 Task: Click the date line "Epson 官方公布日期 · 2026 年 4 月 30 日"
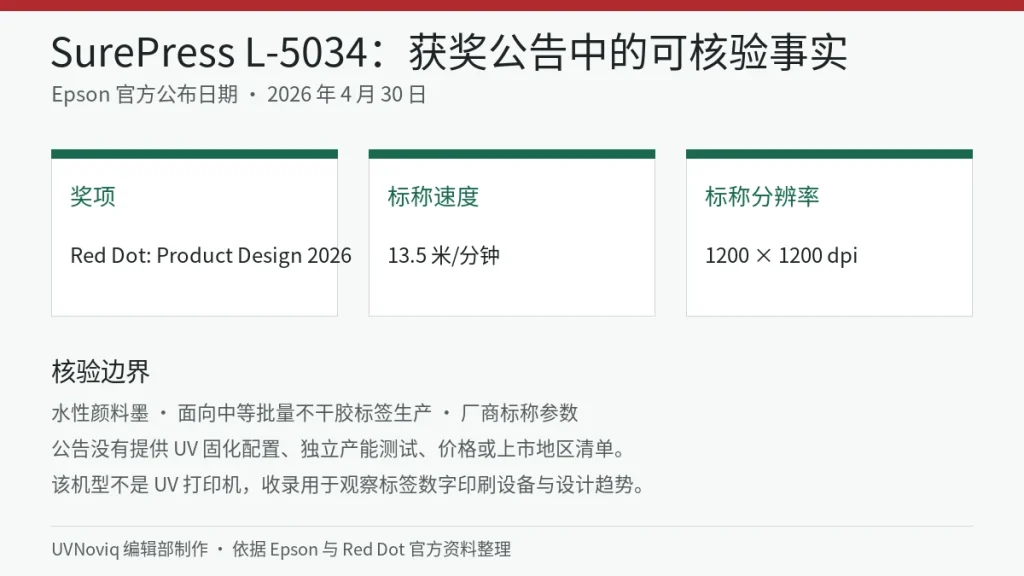point(239,95)
